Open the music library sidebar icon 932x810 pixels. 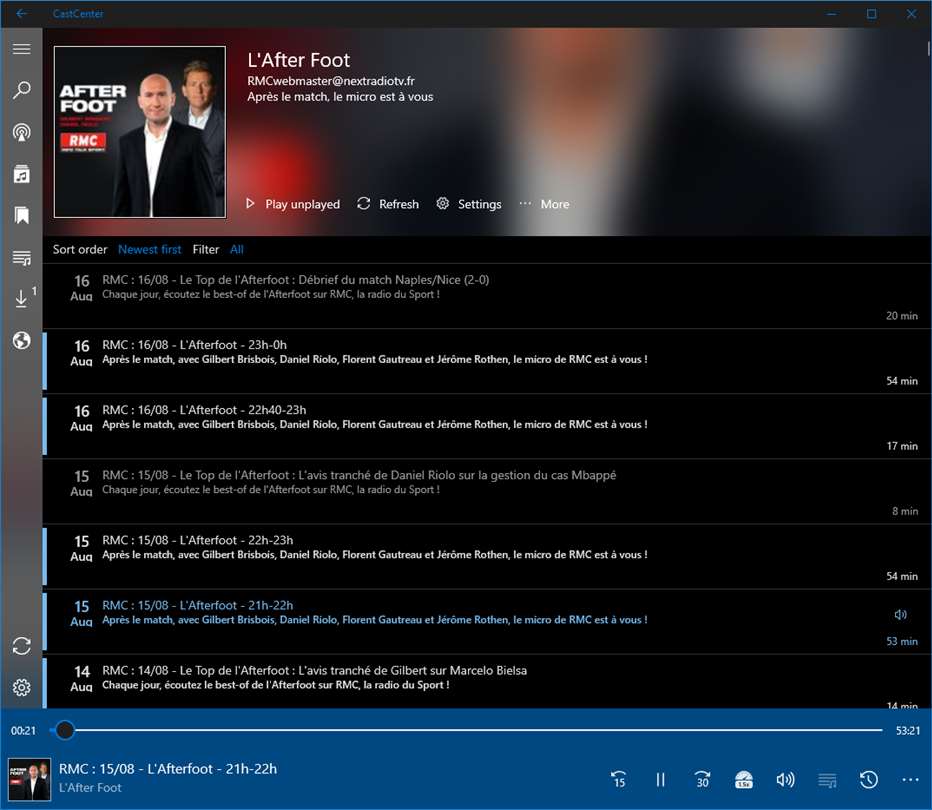point(21,174)
